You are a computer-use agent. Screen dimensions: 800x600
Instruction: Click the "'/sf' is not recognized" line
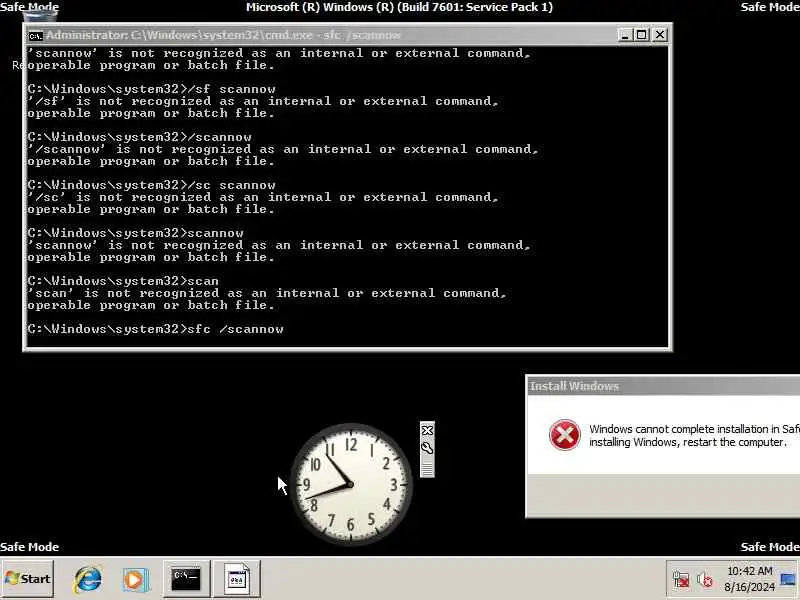262,102
